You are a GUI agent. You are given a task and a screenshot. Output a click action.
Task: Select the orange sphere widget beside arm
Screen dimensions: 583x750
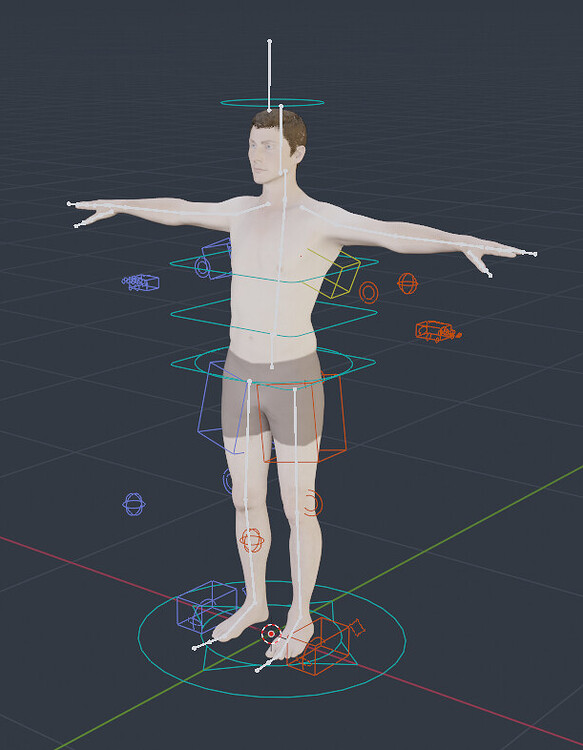pos(407,284)
